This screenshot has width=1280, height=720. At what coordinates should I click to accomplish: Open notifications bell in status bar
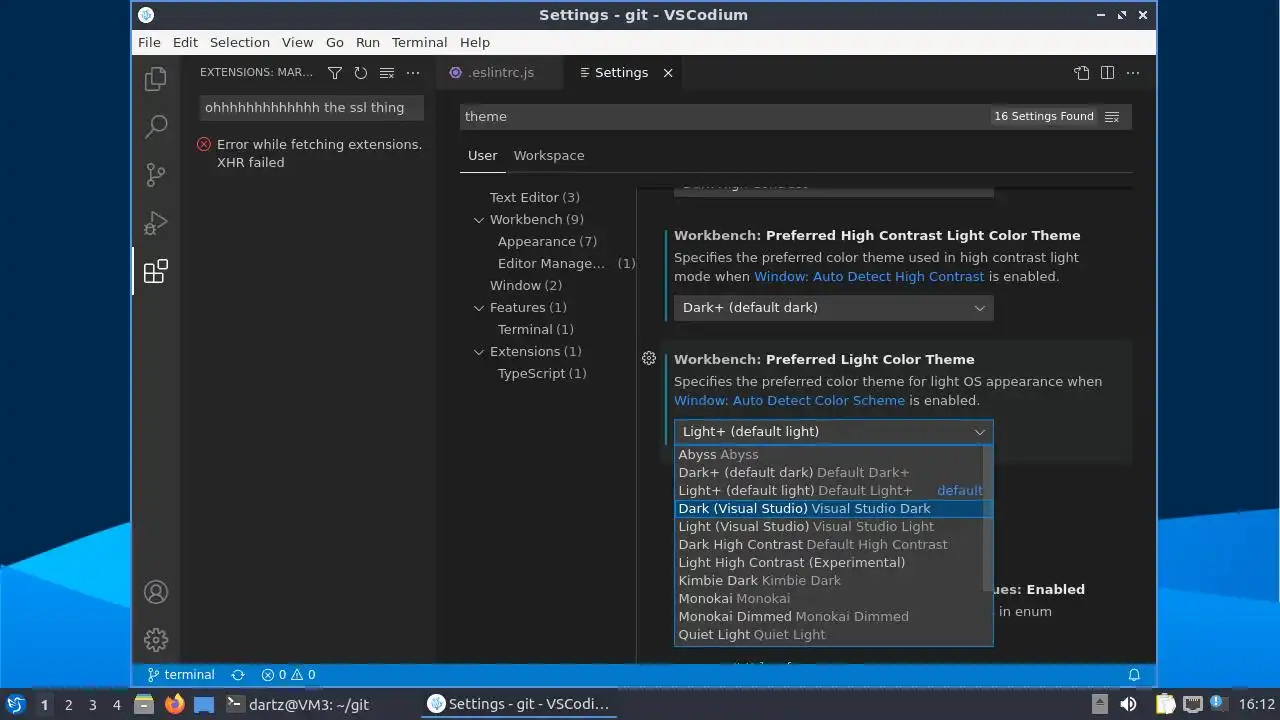point(1134,675)
